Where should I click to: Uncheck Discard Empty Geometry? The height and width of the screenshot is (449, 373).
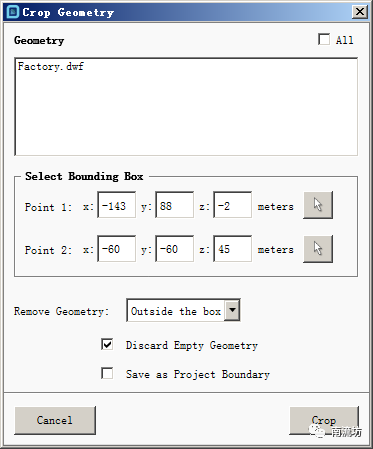tap(107, 344)
